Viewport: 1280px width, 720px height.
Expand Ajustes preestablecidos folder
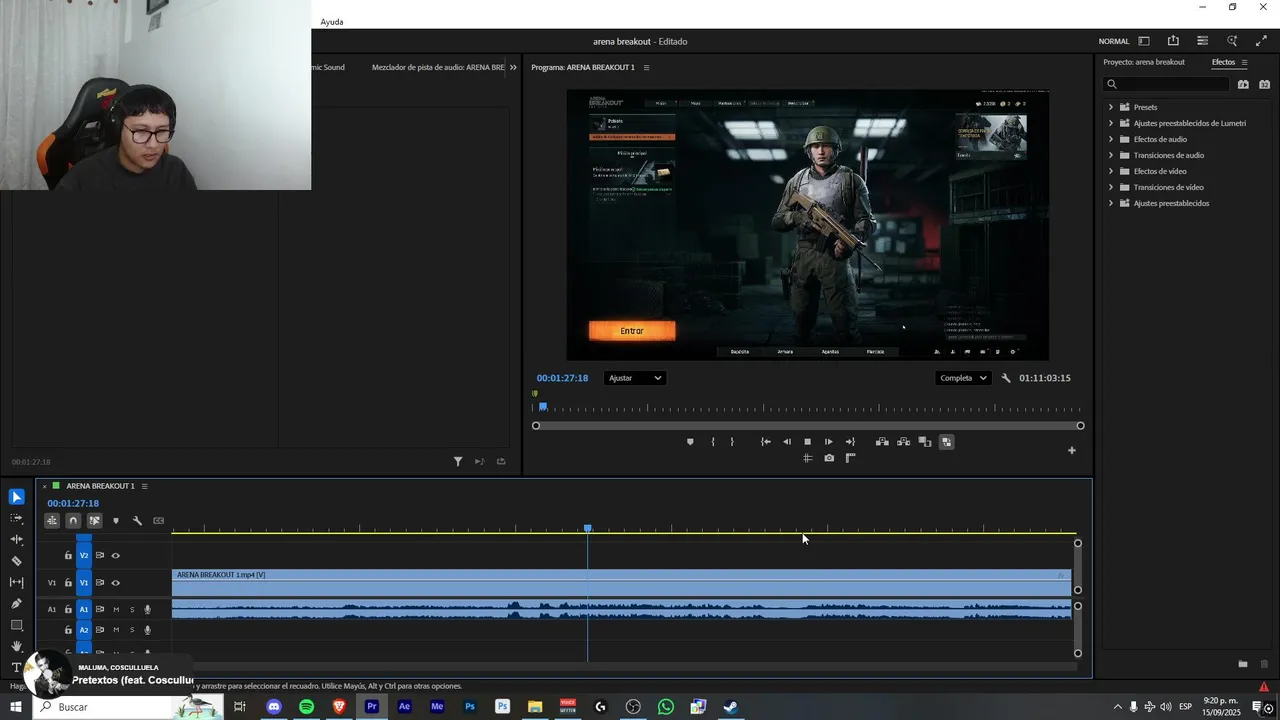pyautogui.click(x=1110, y=203)
